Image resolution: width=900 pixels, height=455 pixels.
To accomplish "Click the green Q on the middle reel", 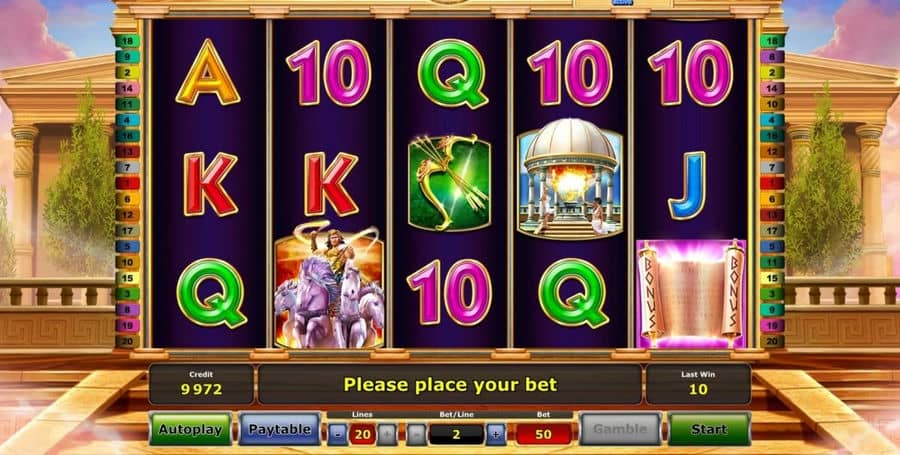I will [x=452, y=73].
